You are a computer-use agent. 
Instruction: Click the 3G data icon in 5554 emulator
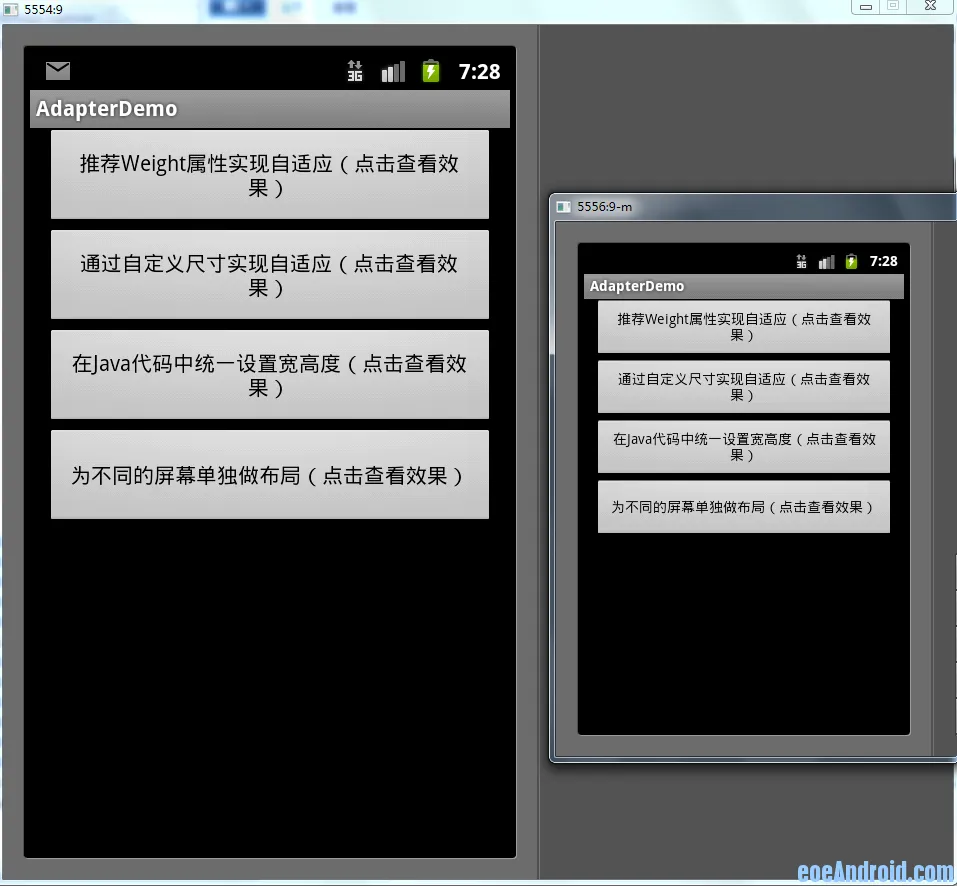coord(355,71)
